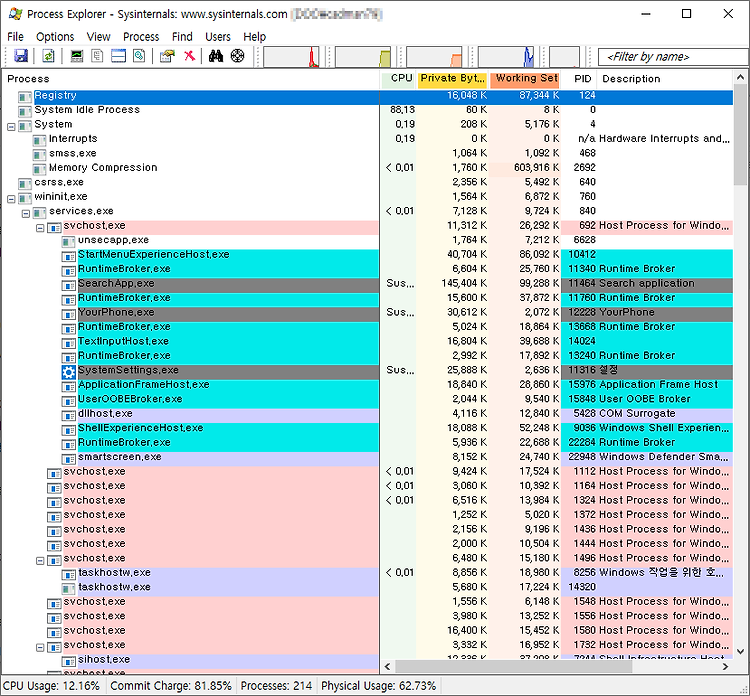750x696 pixels.
Task: Click the binoculars Find Handle icon
Action: point(216,56)
